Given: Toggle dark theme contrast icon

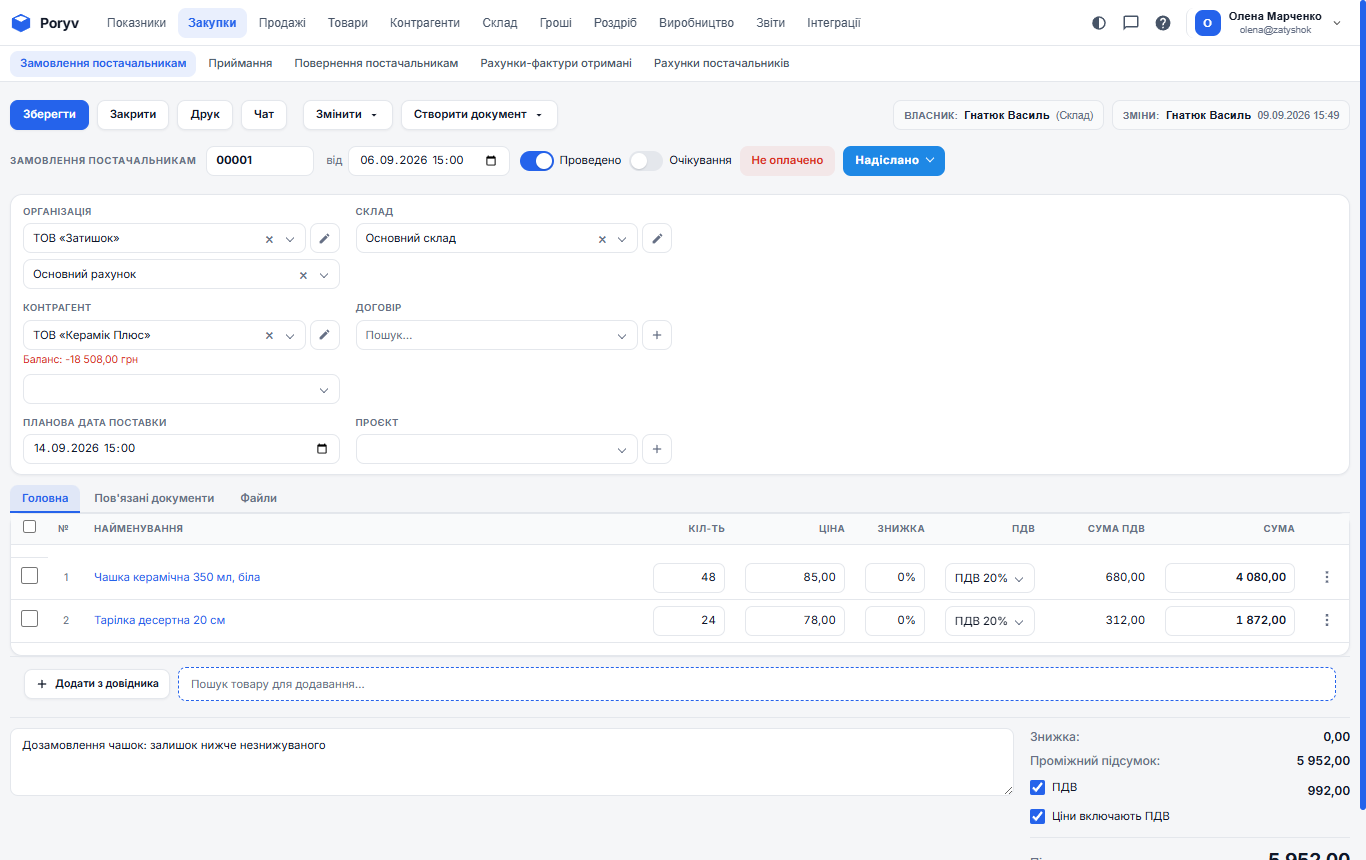Looking at the screenshot, I should pos(1099,23).
